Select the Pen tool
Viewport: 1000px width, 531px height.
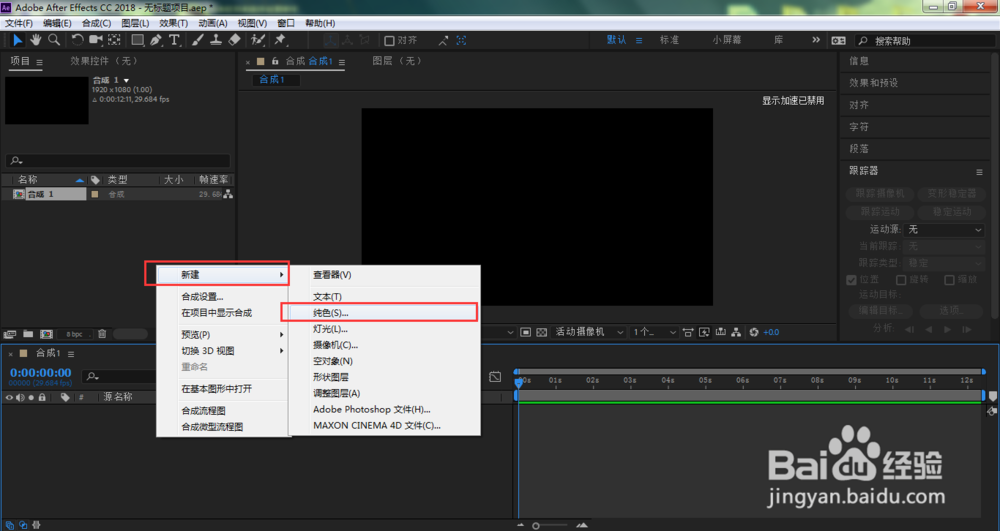point(156,40)
